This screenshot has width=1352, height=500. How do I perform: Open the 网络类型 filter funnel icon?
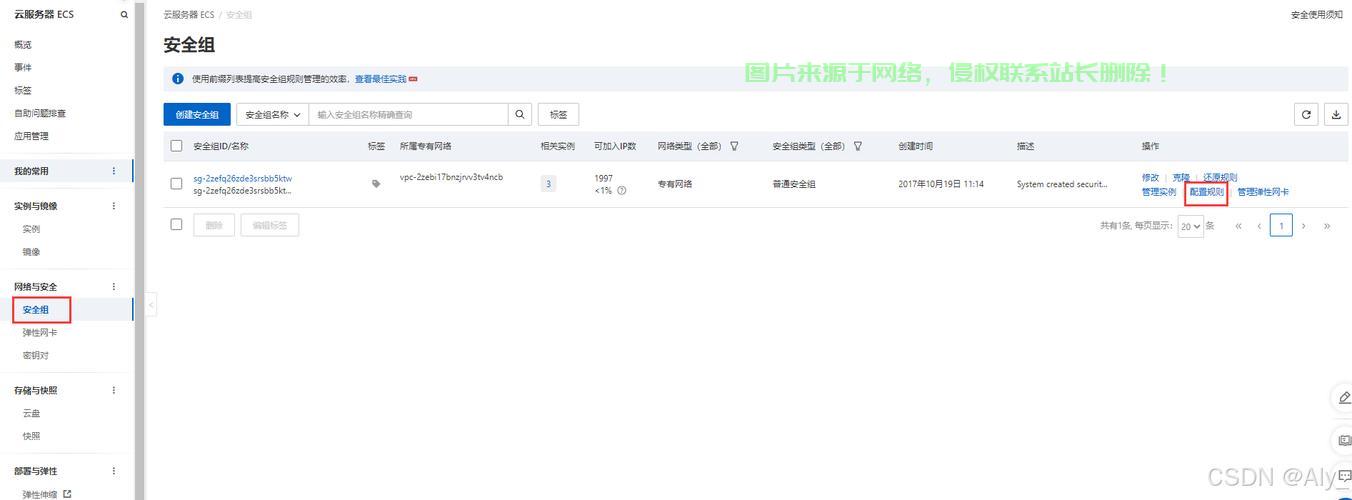[x=734, y=146]
